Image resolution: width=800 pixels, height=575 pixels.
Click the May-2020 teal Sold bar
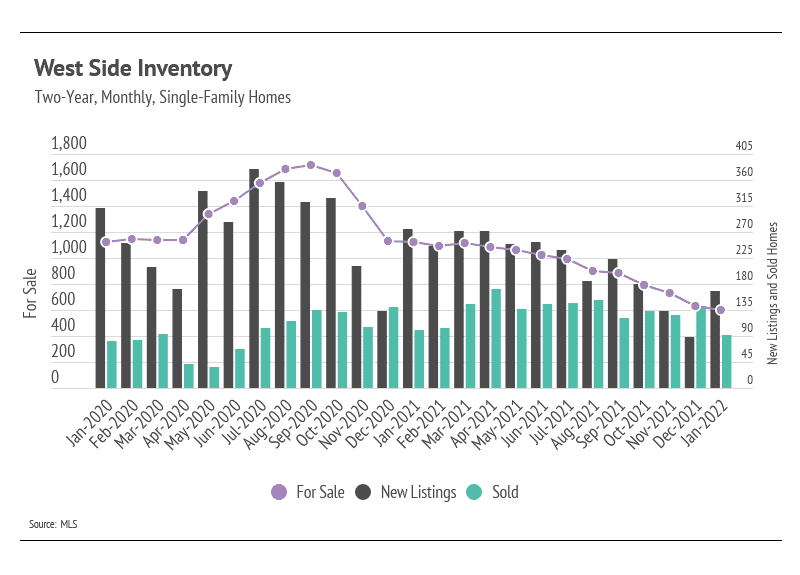214,378
